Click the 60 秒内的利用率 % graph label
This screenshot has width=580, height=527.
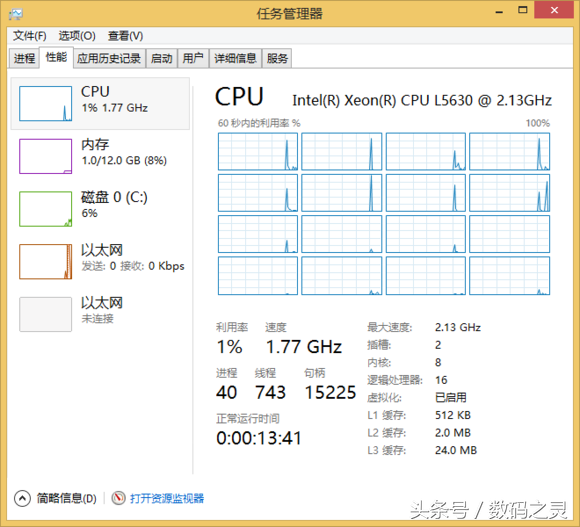(x=259, y=123)
